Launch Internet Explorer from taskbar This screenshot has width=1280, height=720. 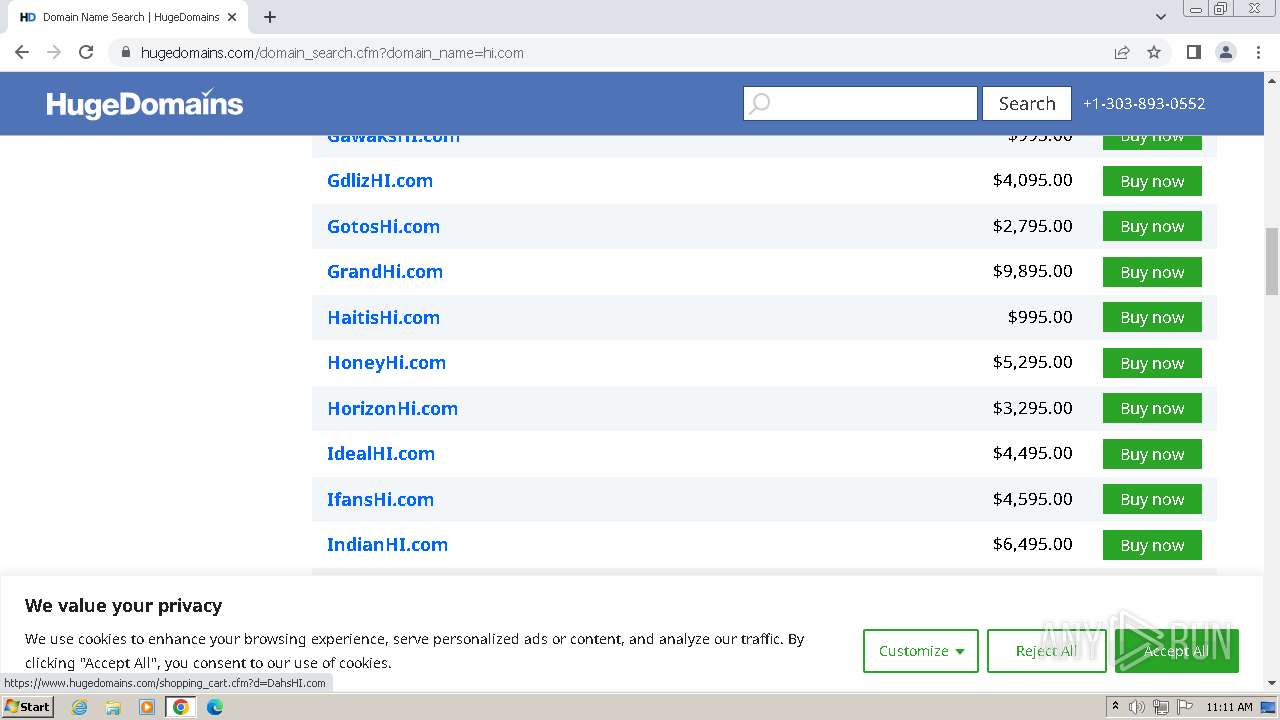tap(80, 707)
